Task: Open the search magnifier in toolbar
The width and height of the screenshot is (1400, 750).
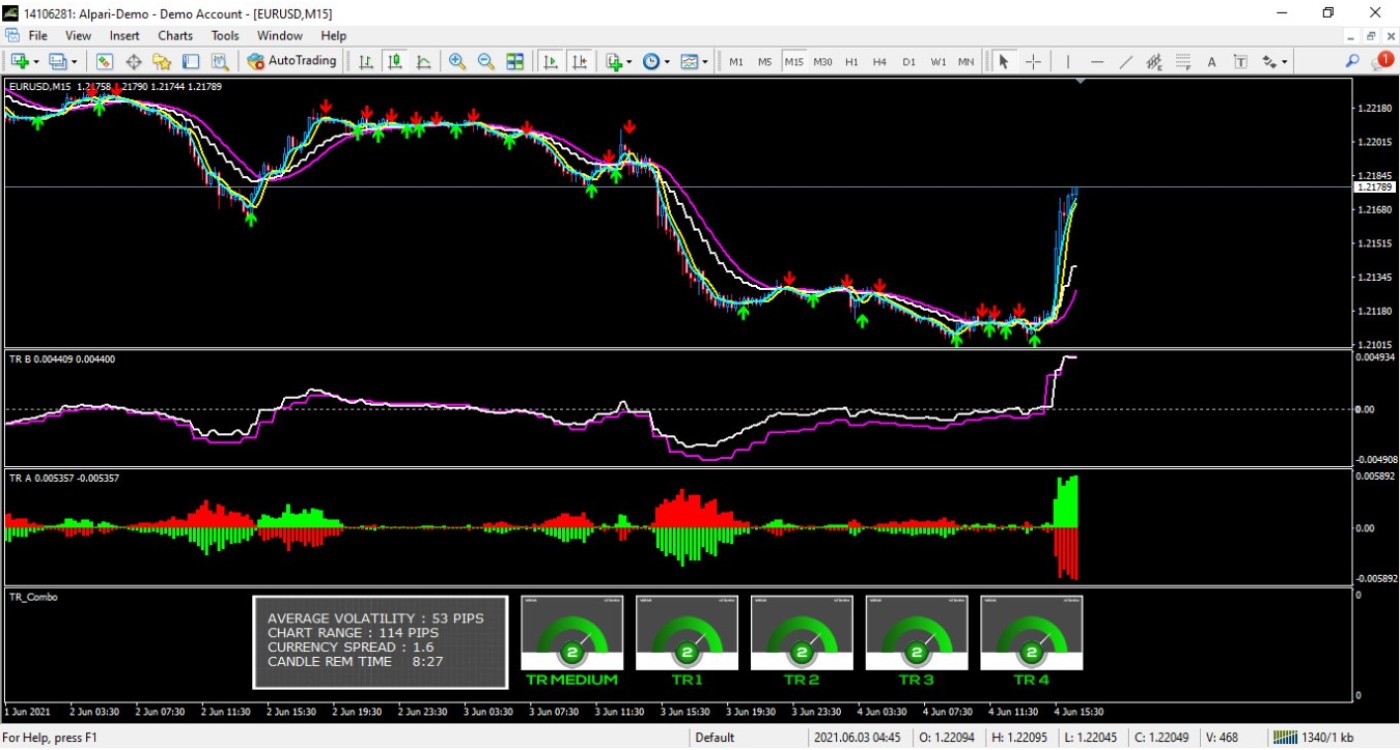Action: (x=1352, y=62)
